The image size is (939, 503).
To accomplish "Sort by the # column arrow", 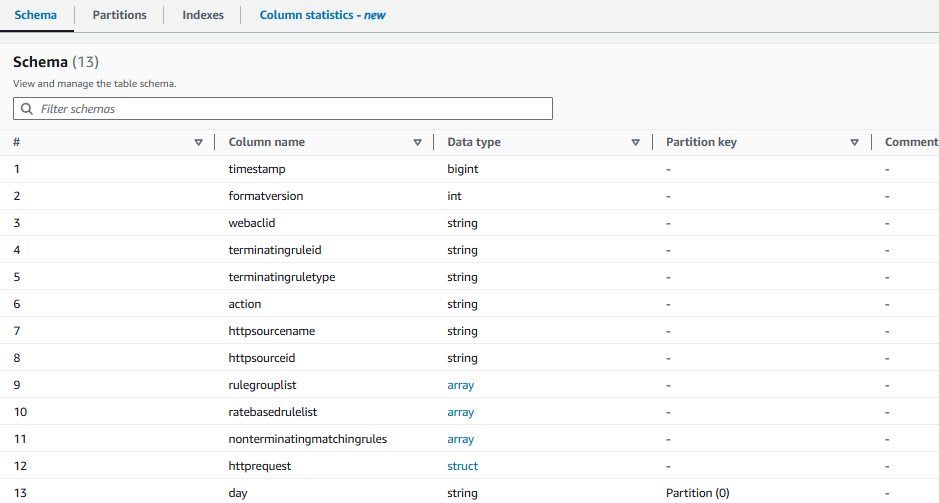I will coord(198,142).
